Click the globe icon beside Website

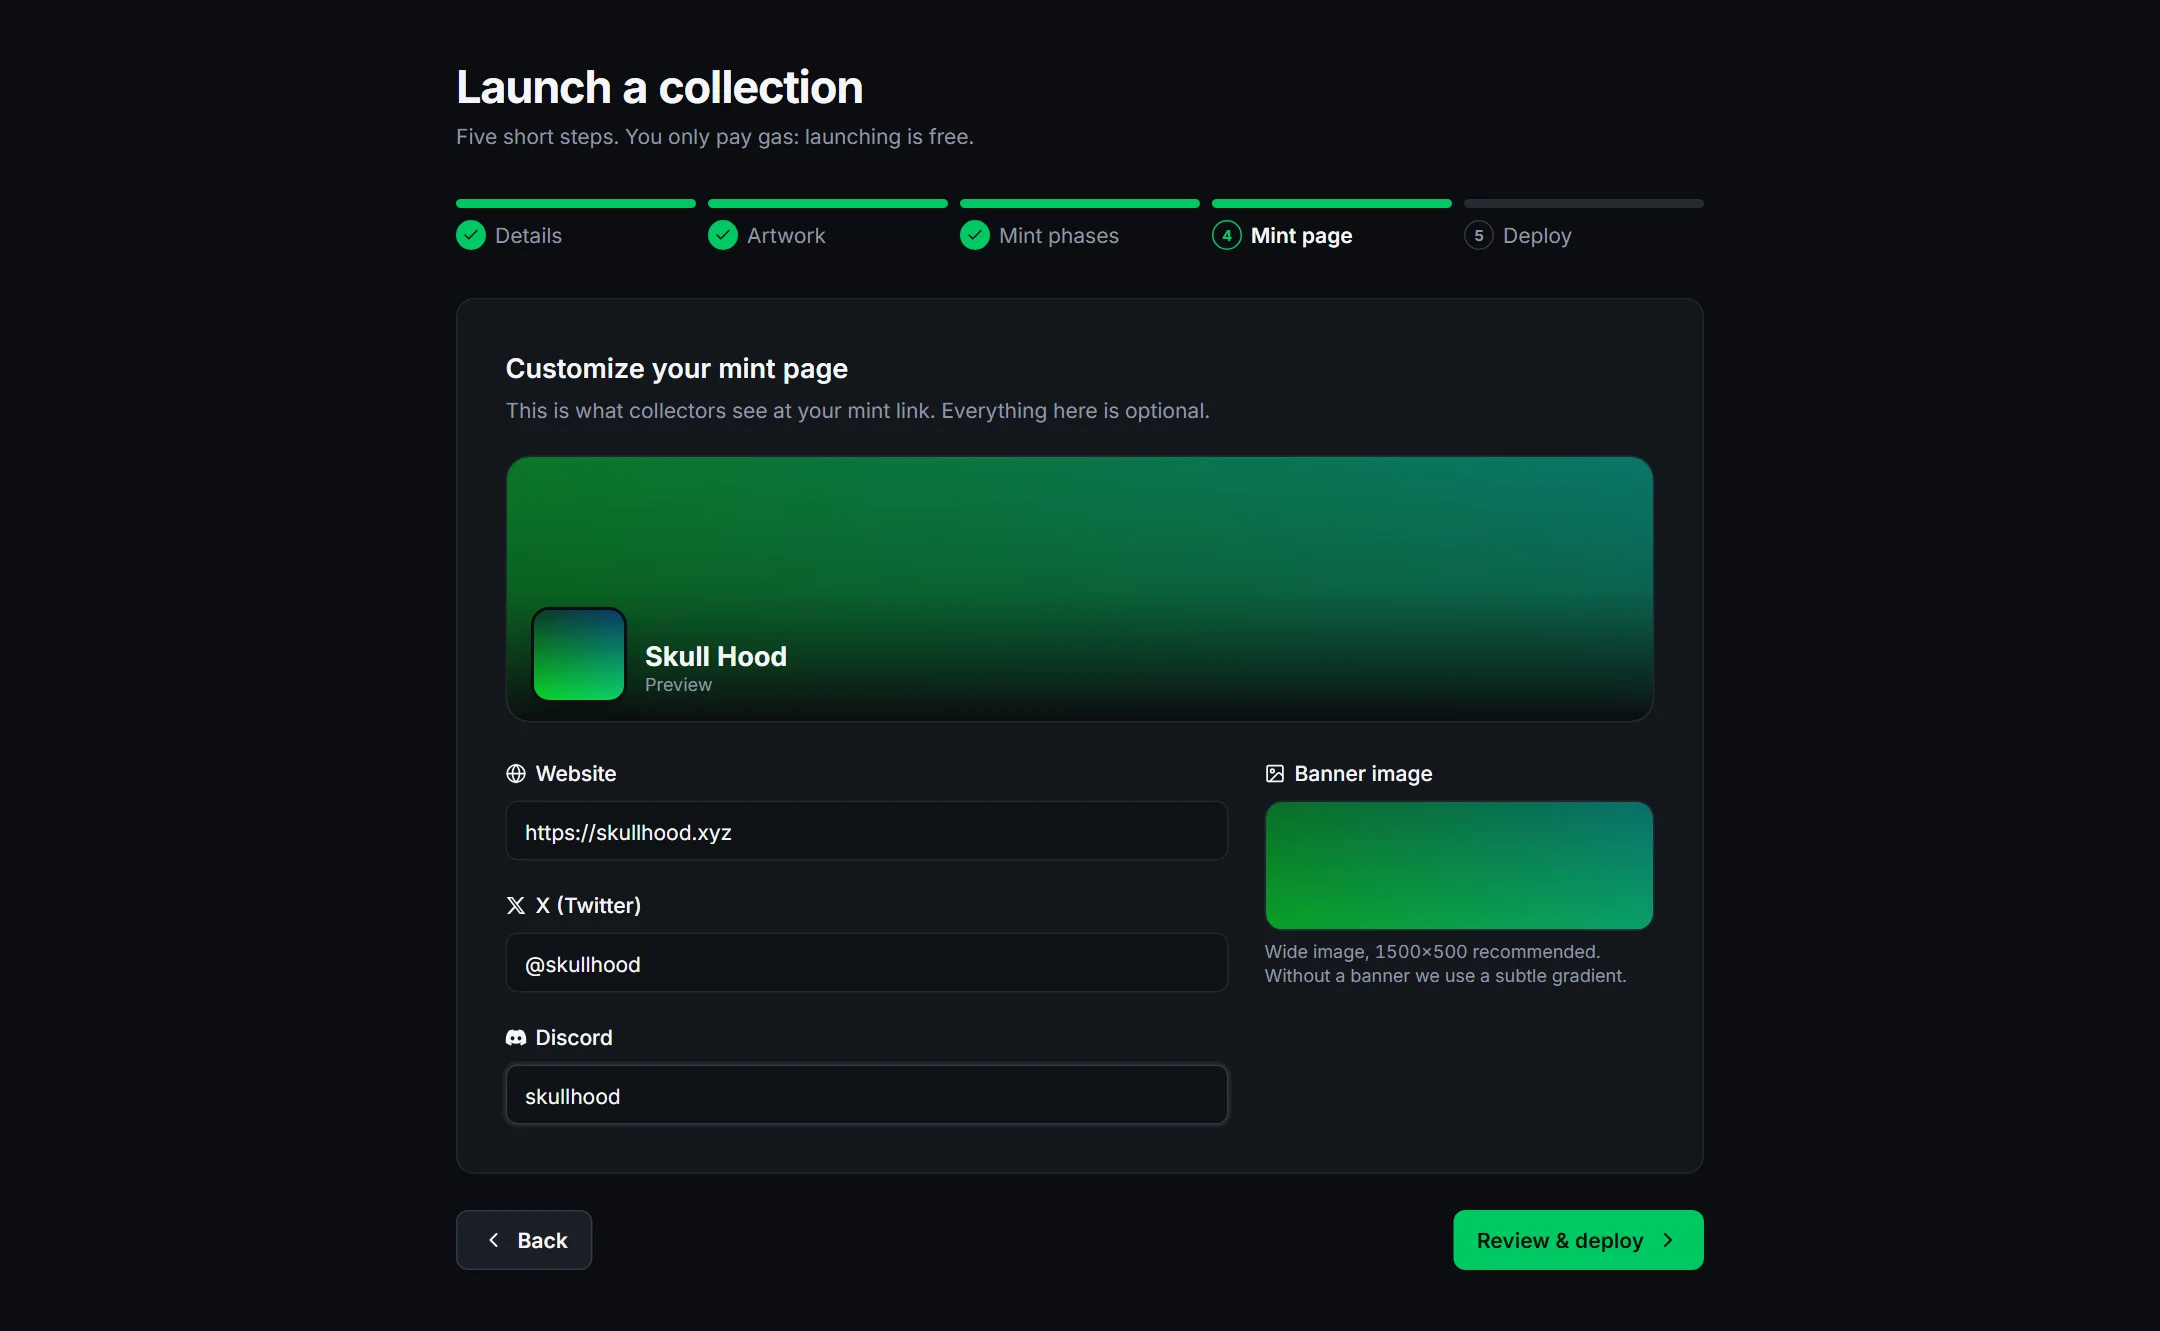(516, 774)
